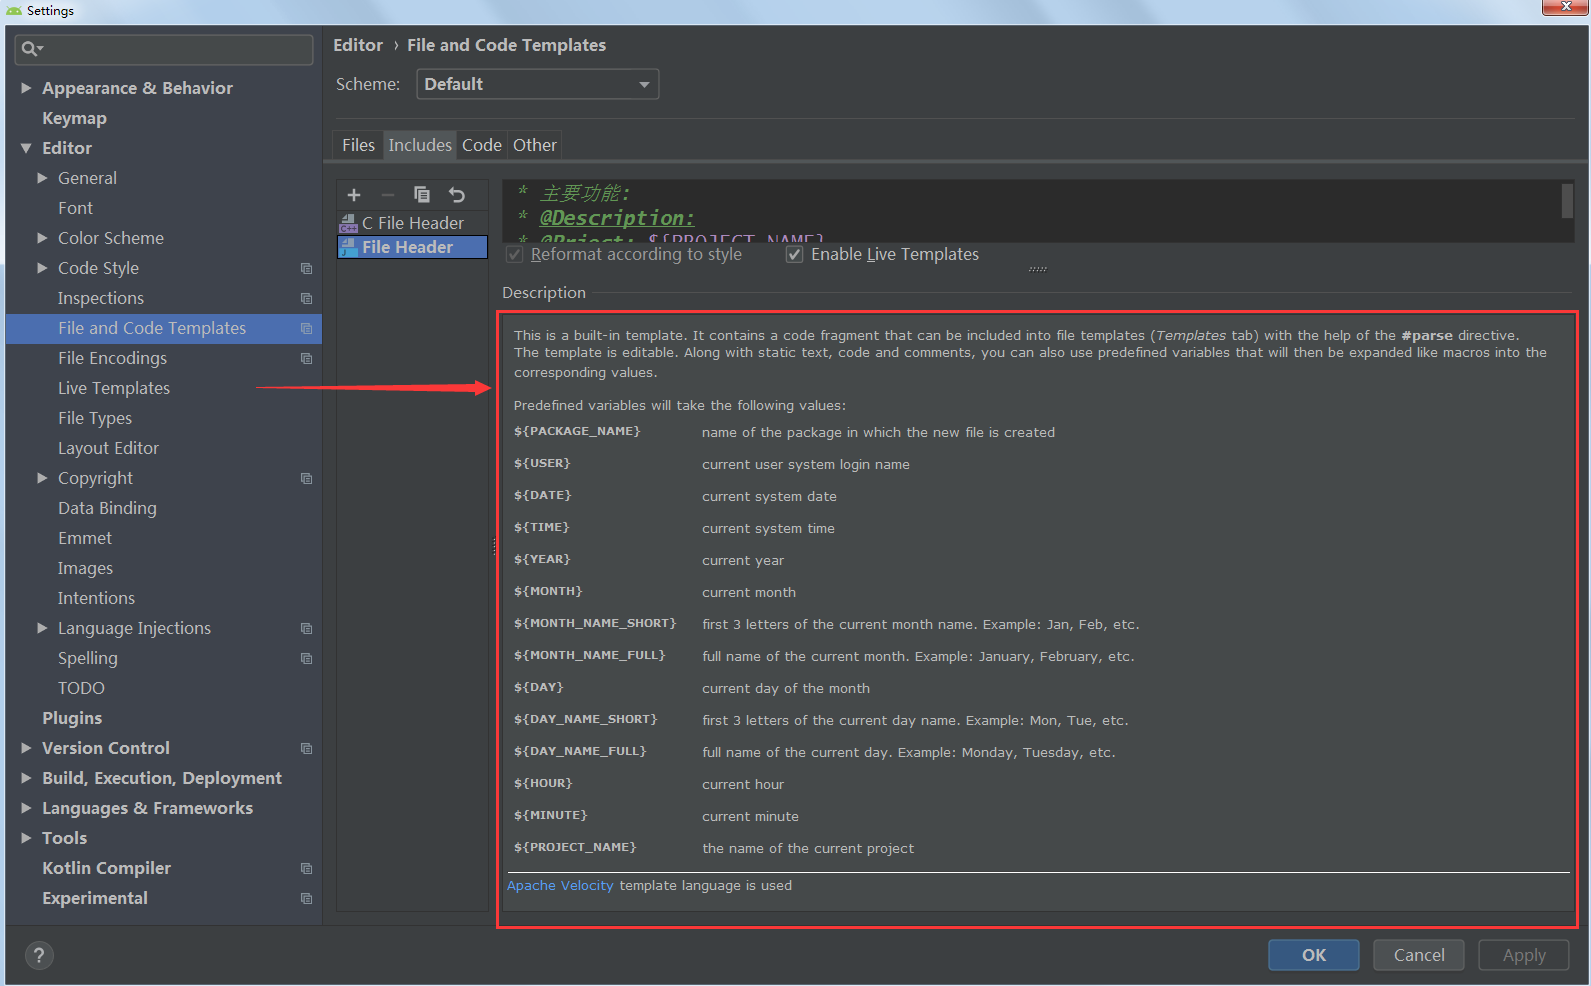Open help with the question mark button
This screenshot has width=1591, height=986.
39,955
